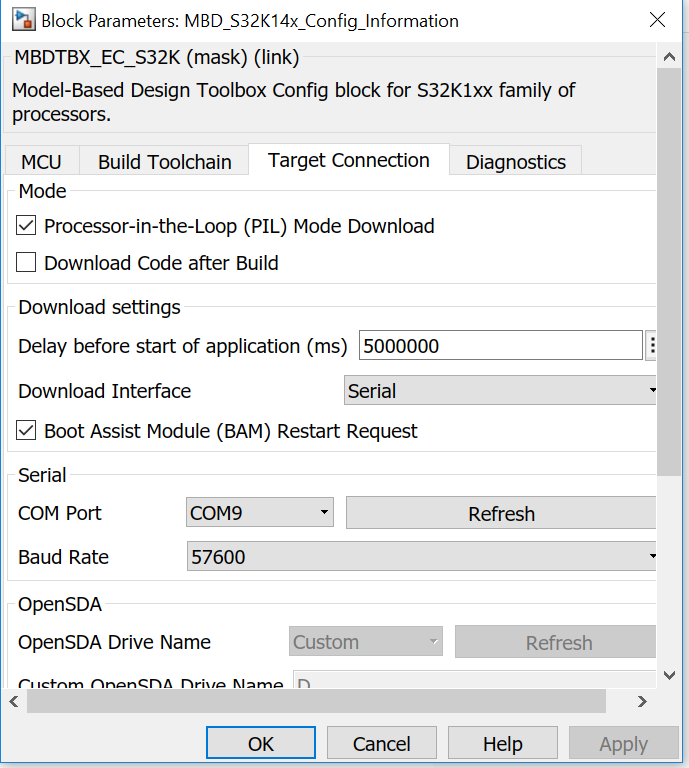The width and height of the screenshot is (689, 768).
Task: Go to the Diagnostics tab
Action: pos(516,162)
